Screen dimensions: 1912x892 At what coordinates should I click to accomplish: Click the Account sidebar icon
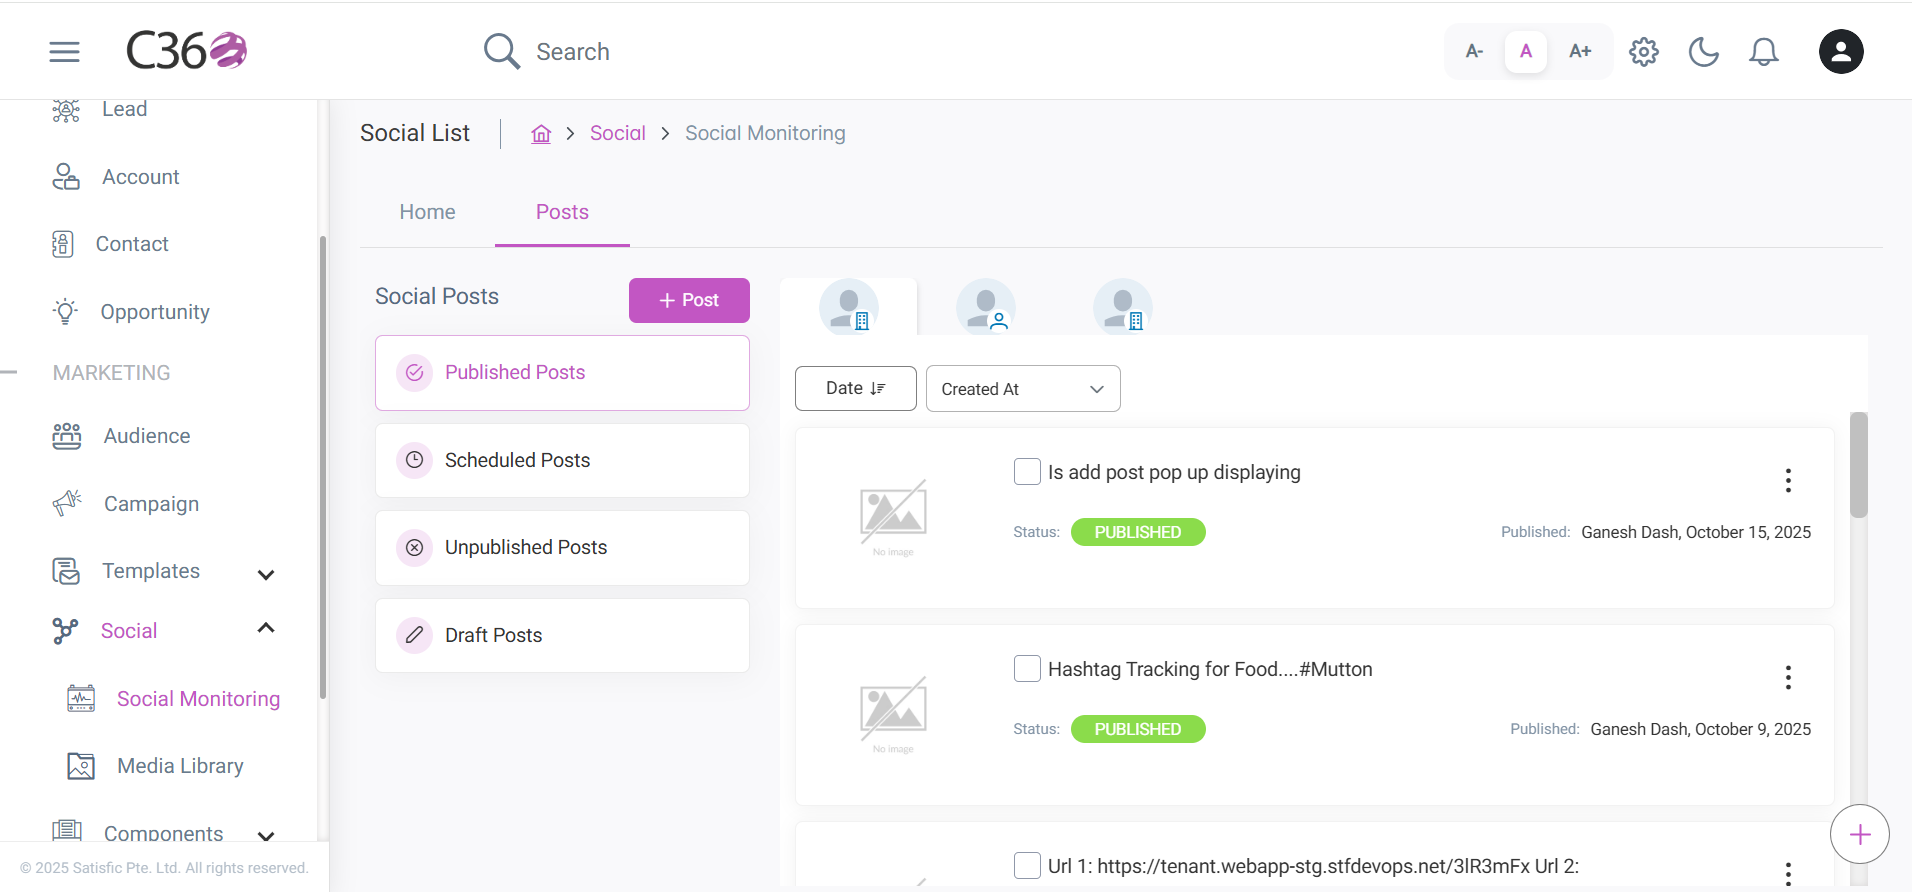point(66,177)
